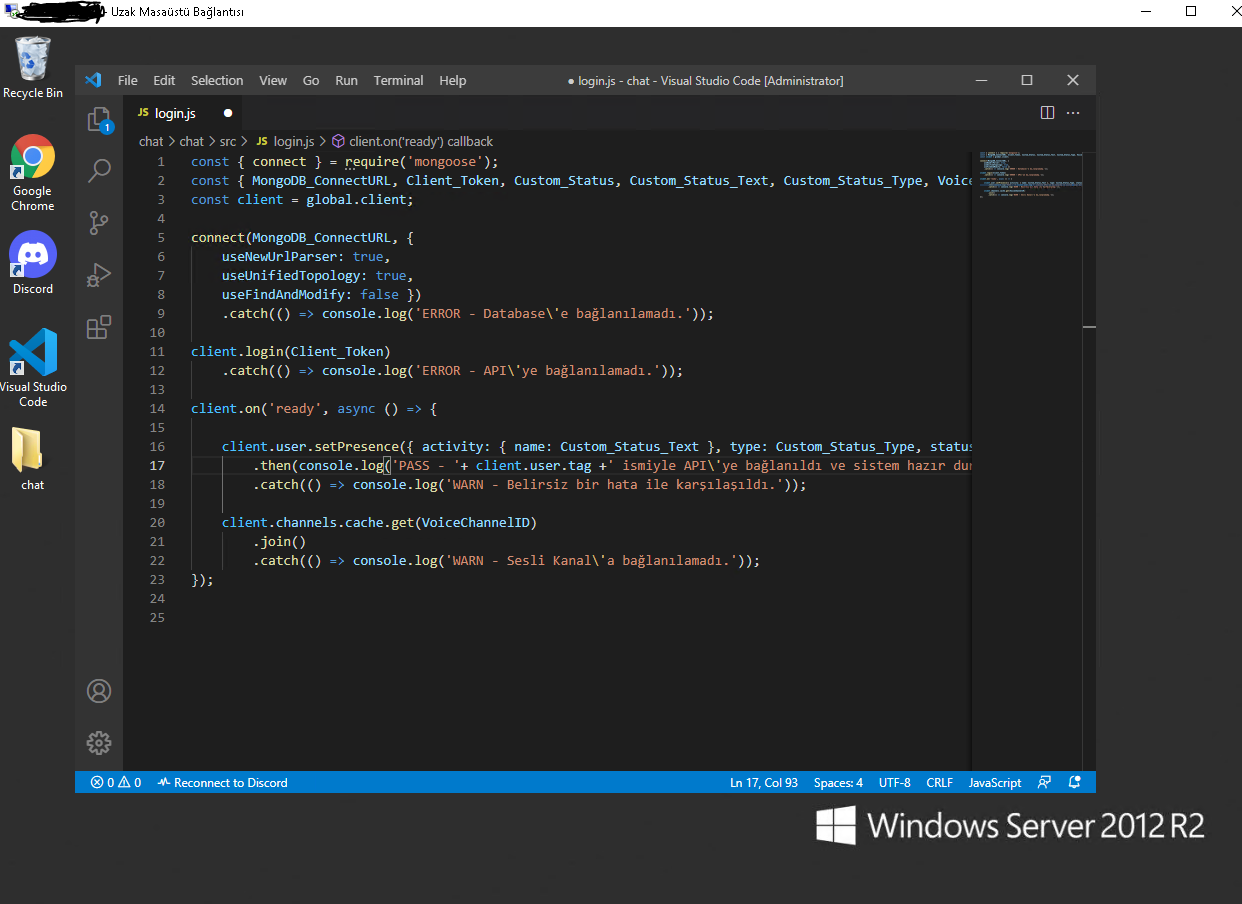Open the editor More Actions ellipsis
This screenshot has height=904, width=1242.
tap(1074, 113)
